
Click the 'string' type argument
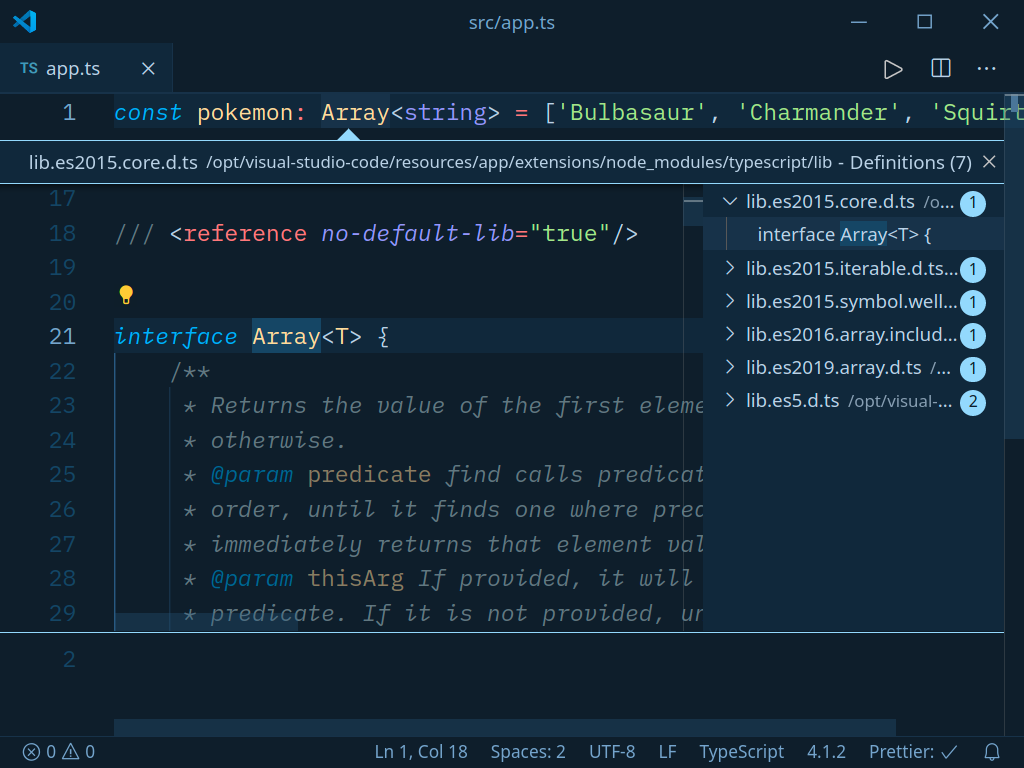445,113
